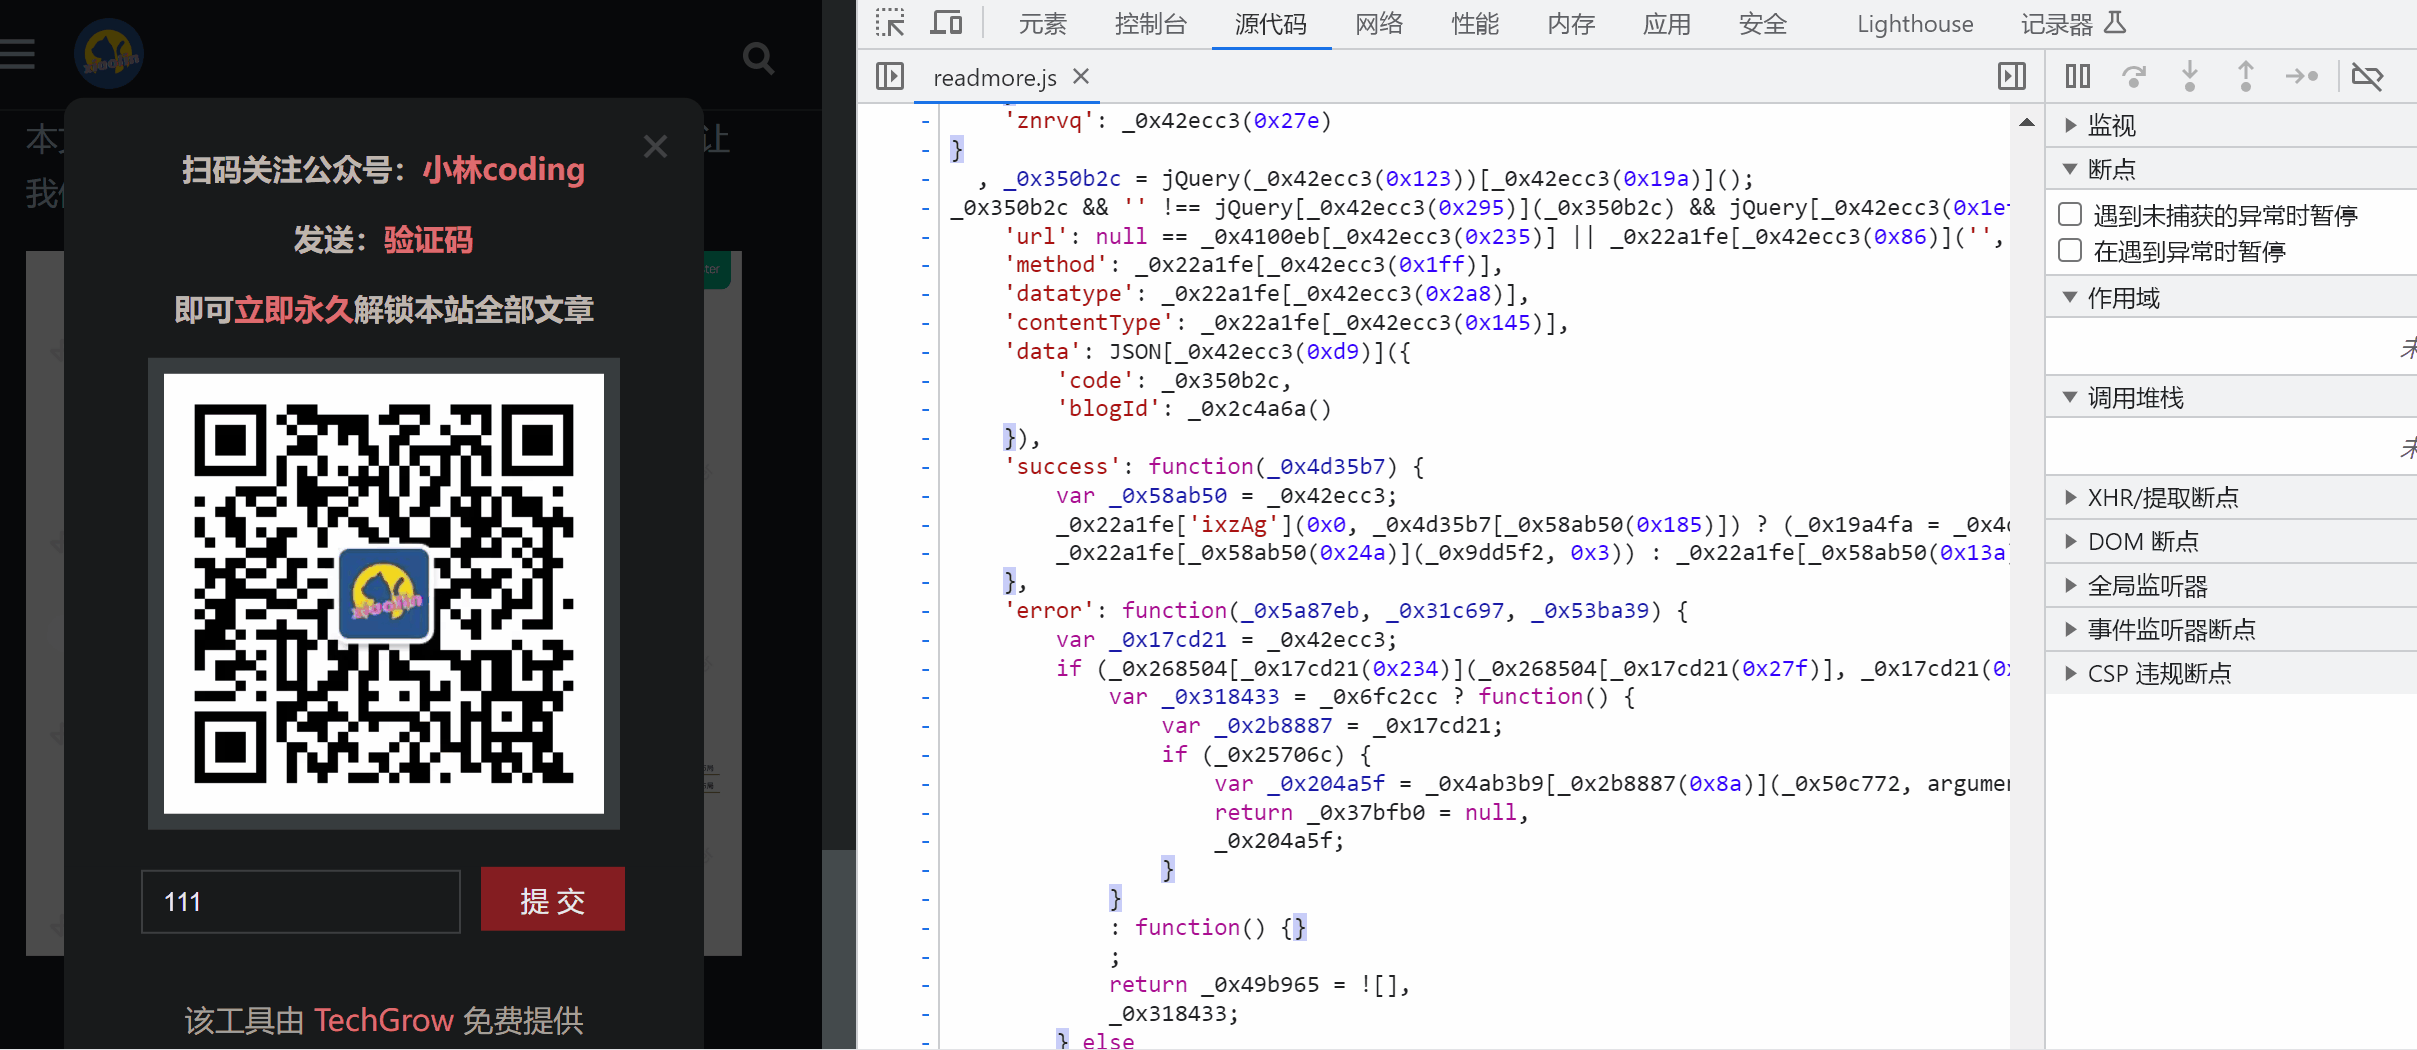This screenshot has width=2417, height=1050.
Task: Click the 'error' function code line
Action: [x=1346, y=611]
